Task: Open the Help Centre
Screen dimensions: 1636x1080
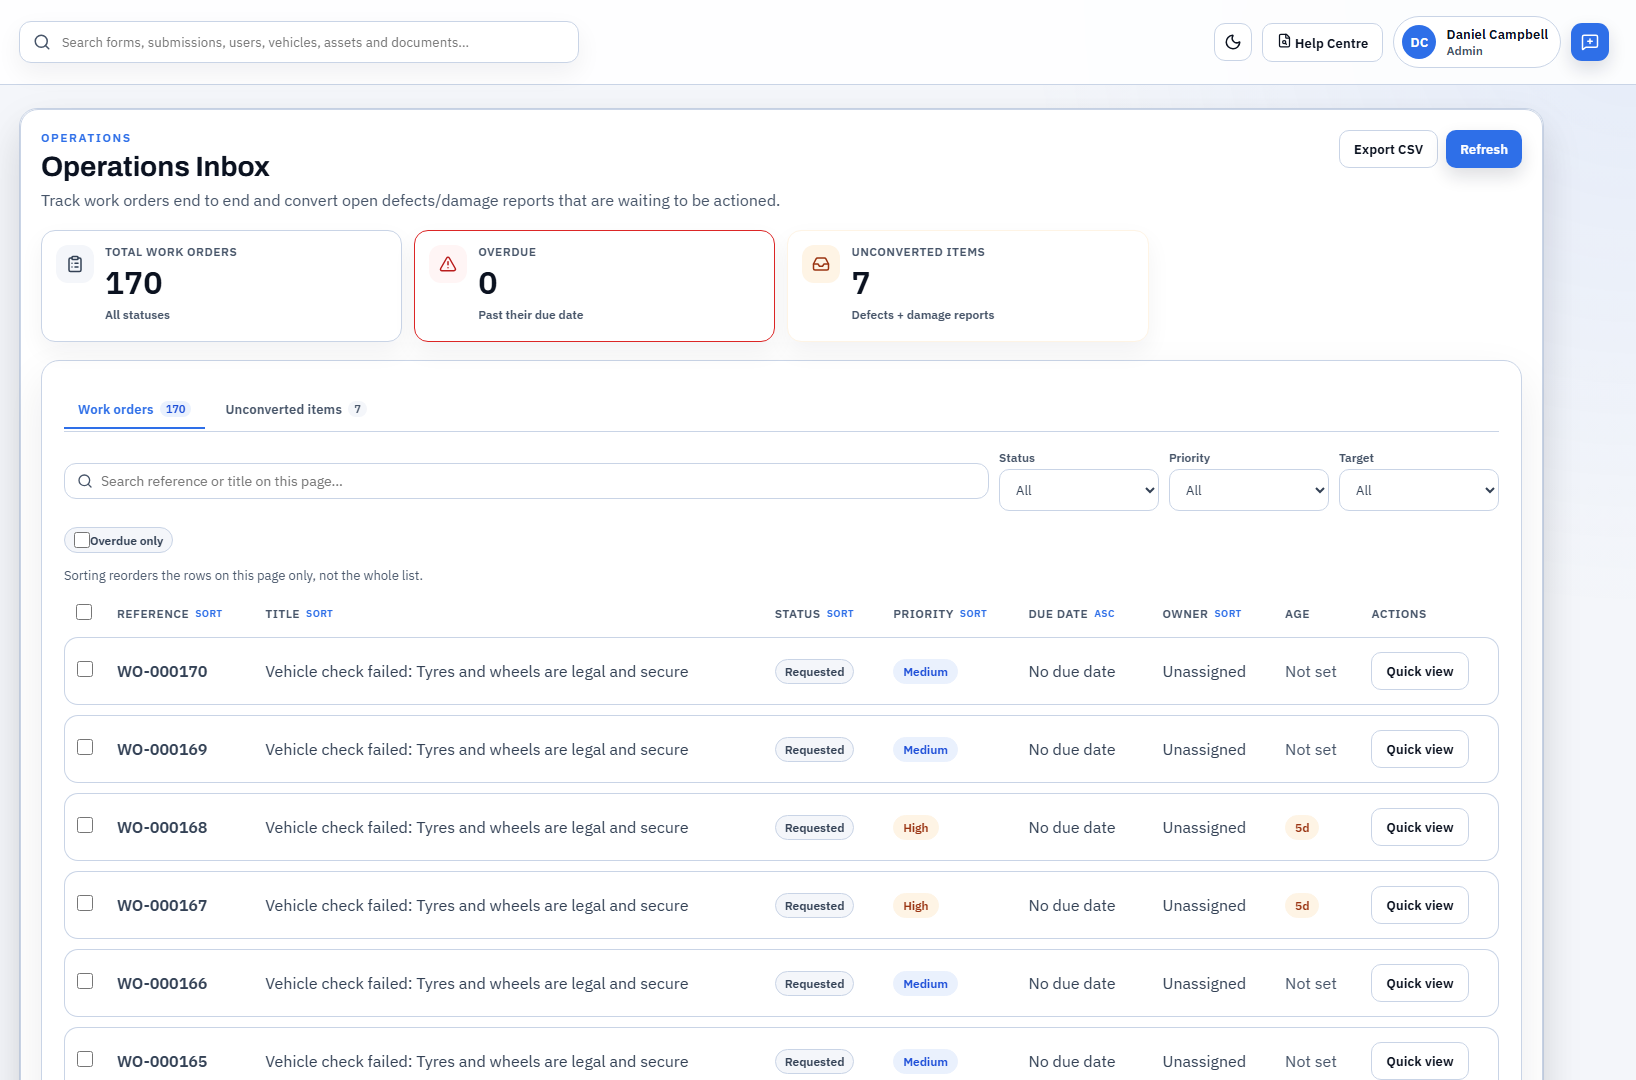Action: (1322, 42)
